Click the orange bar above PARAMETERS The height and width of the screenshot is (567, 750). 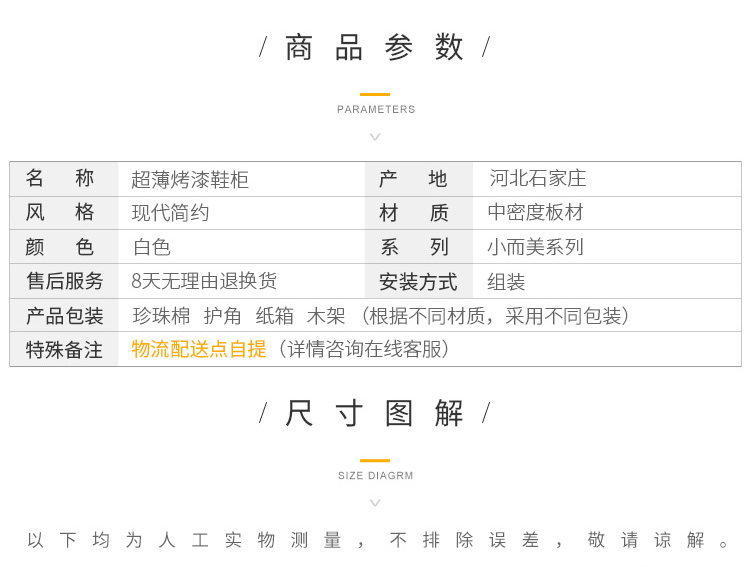point(375,94)
